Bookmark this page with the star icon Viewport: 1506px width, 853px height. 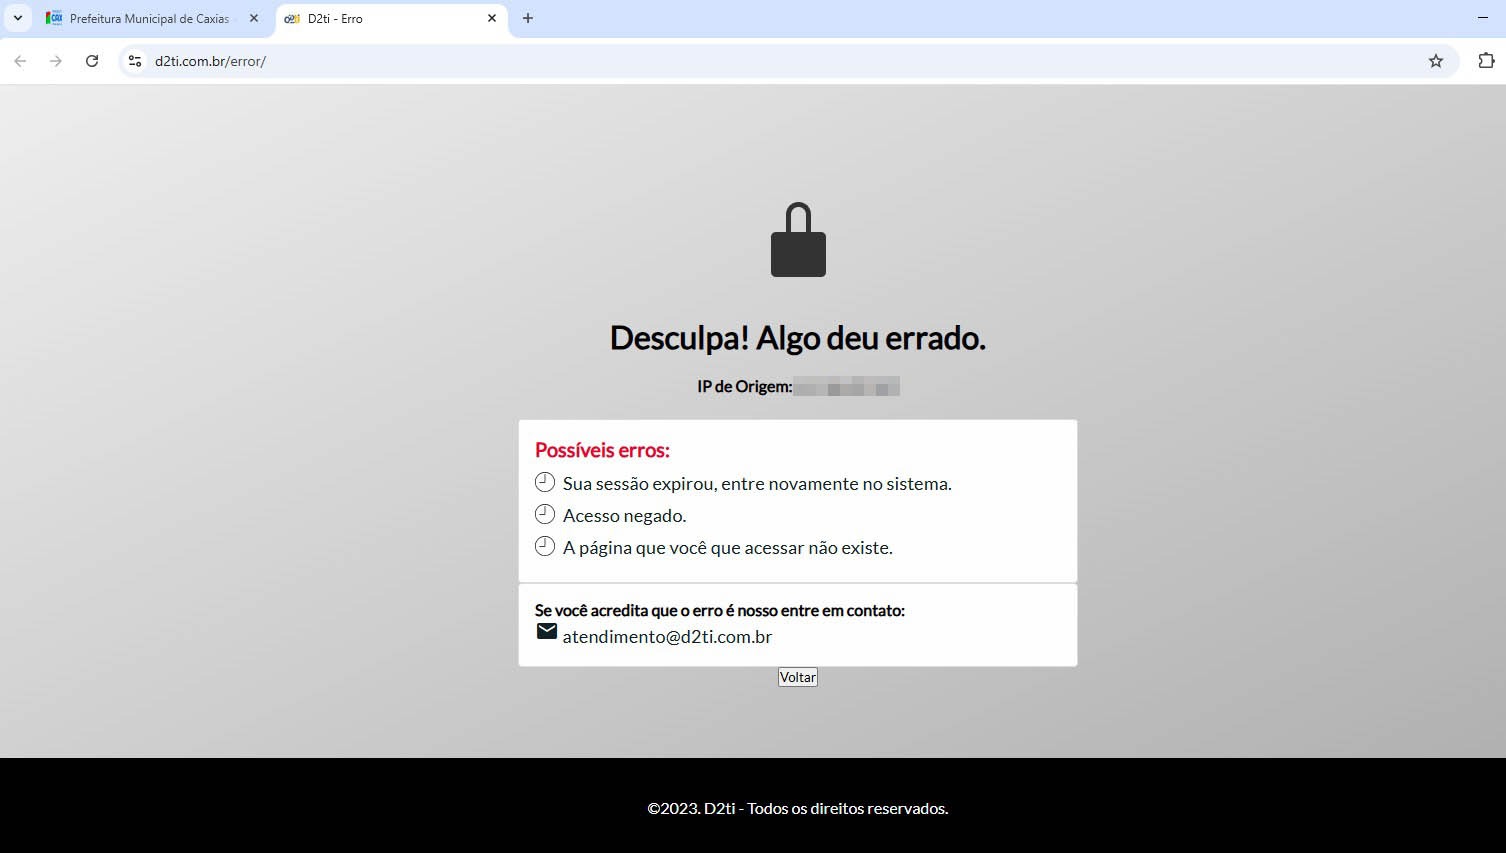(x=1436, y=61)
